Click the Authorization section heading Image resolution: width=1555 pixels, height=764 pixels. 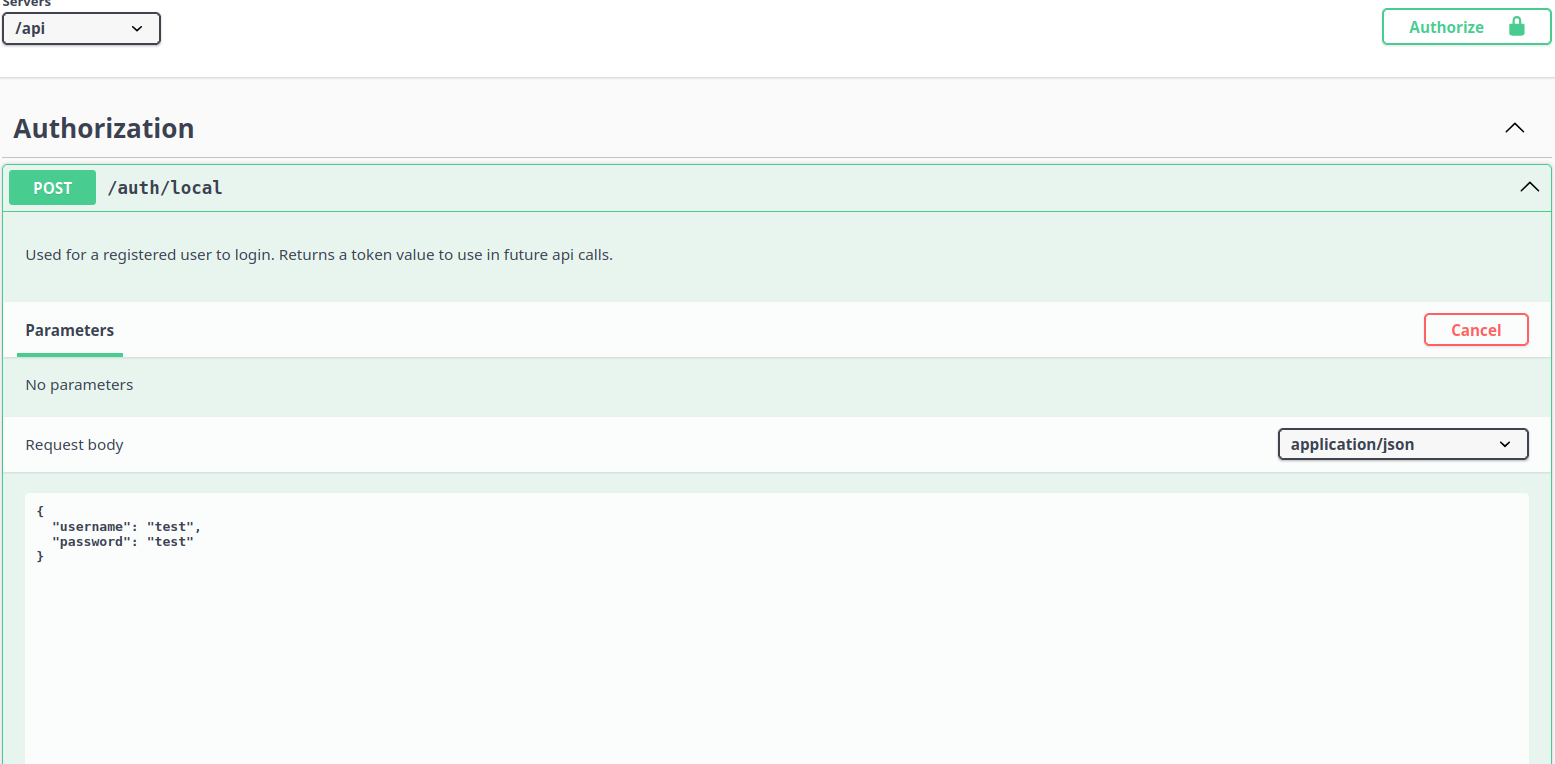click(x=104, y=129)
